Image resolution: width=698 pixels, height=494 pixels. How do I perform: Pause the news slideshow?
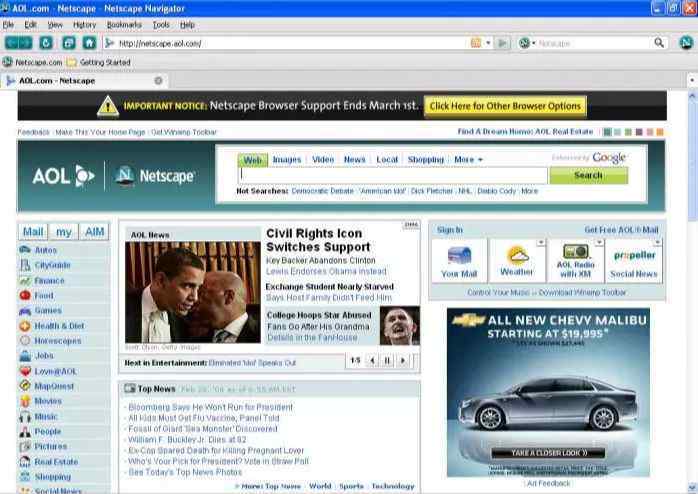click(387, 360)
